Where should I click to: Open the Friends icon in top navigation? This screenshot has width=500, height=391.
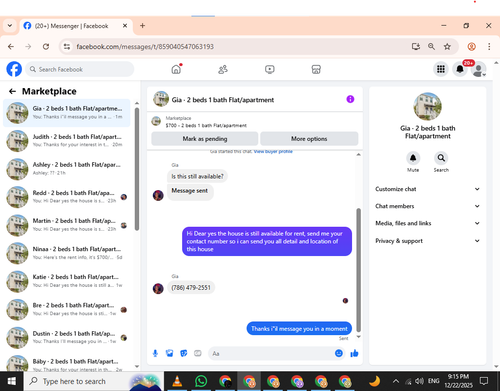pyautogui.click(x=223, y=69)
